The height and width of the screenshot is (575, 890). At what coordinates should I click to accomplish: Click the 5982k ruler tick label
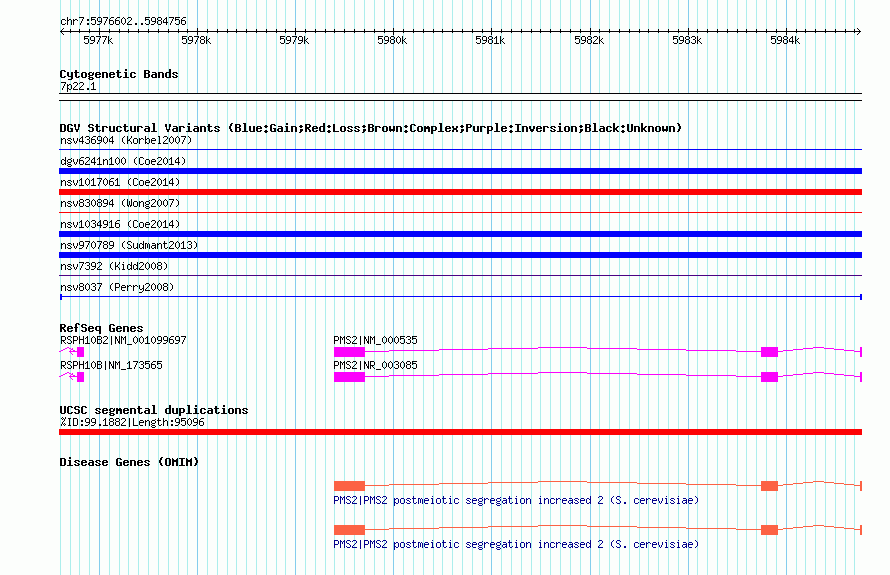coord(589,40)
